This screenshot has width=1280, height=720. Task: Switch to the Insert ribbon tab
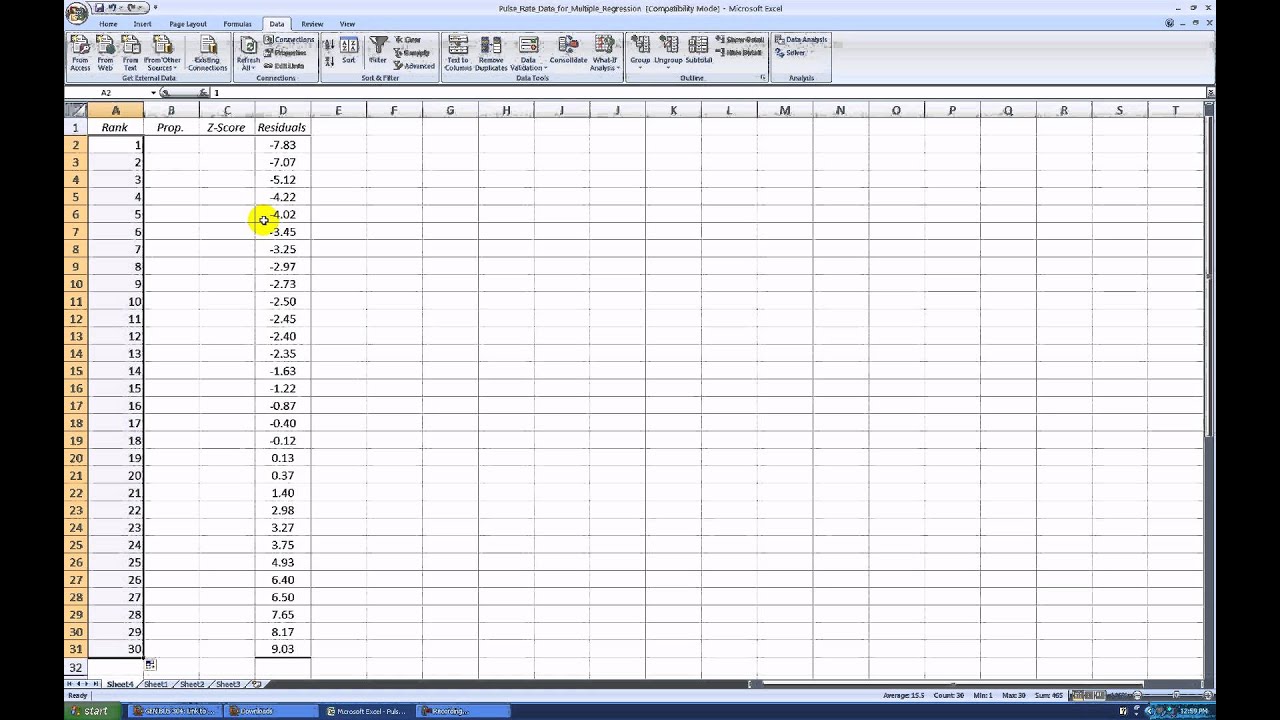tap(143, 24)
